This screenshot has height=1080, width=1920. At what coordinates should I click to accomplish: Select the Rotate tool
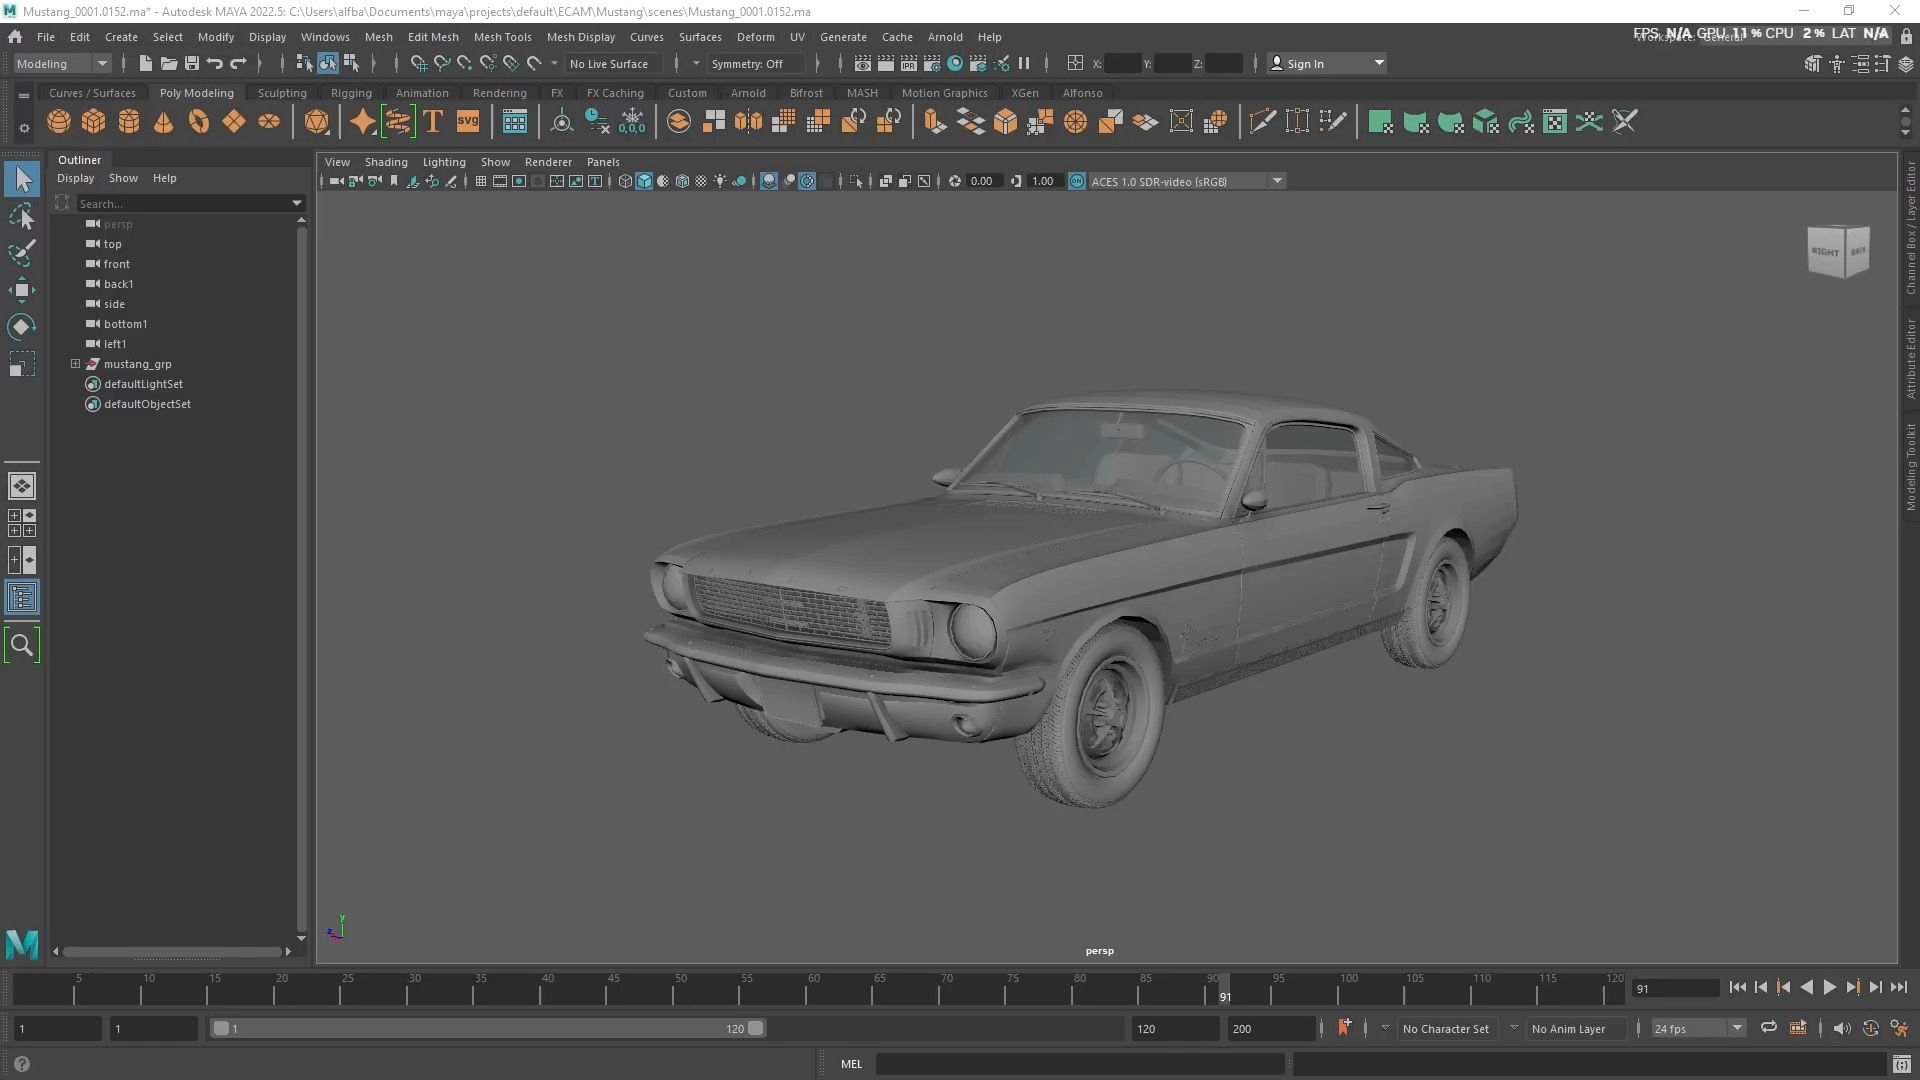point(21,327)
